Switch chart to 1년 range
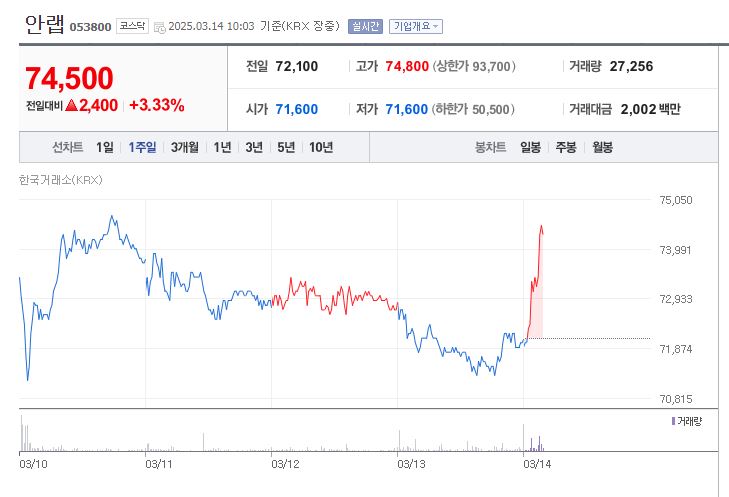 (x=223, y=147)
